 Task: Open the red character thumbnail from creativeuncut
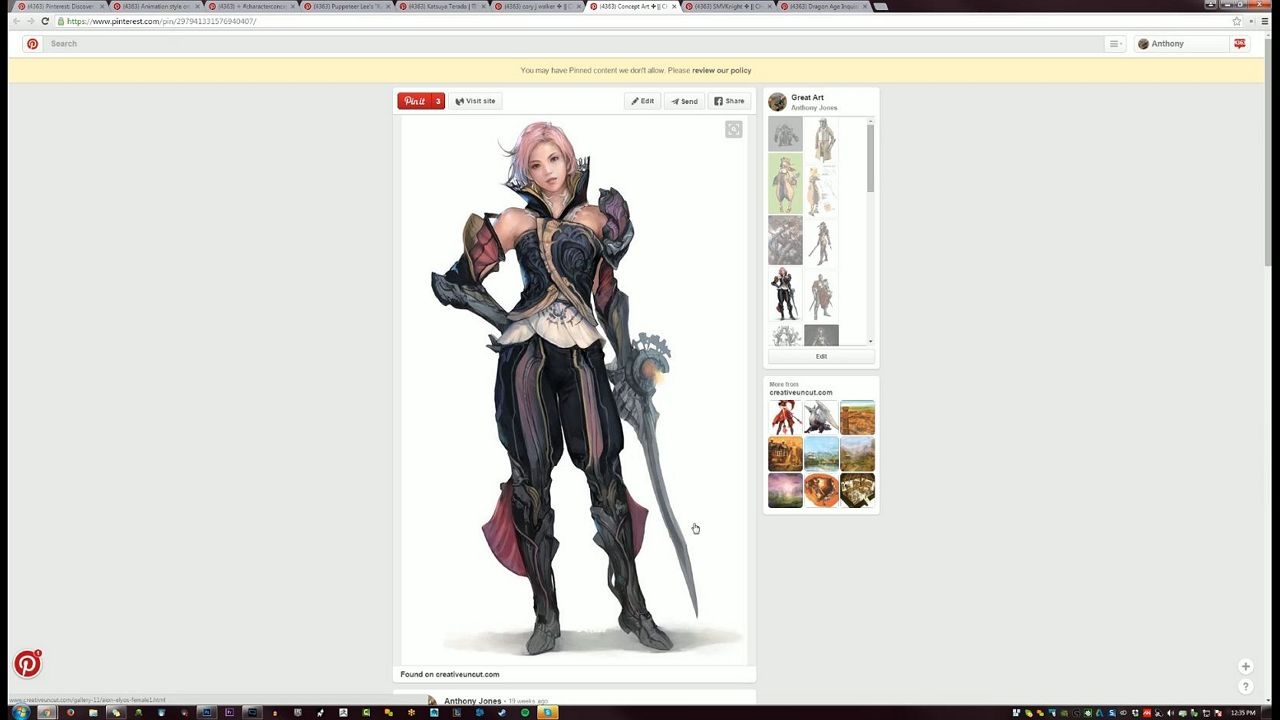(x=785, y=418)
